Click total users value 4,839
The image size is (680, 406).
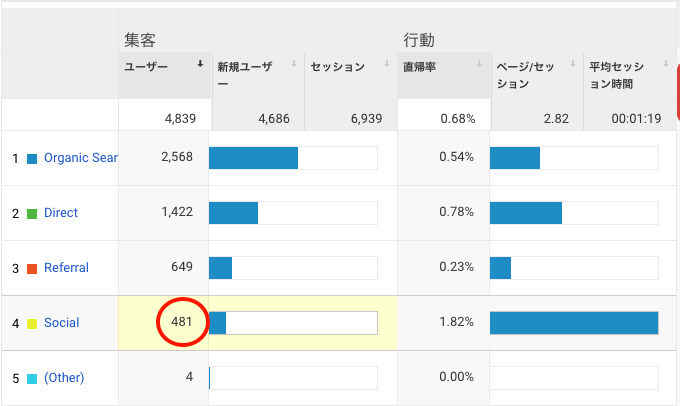coord(180,118)
